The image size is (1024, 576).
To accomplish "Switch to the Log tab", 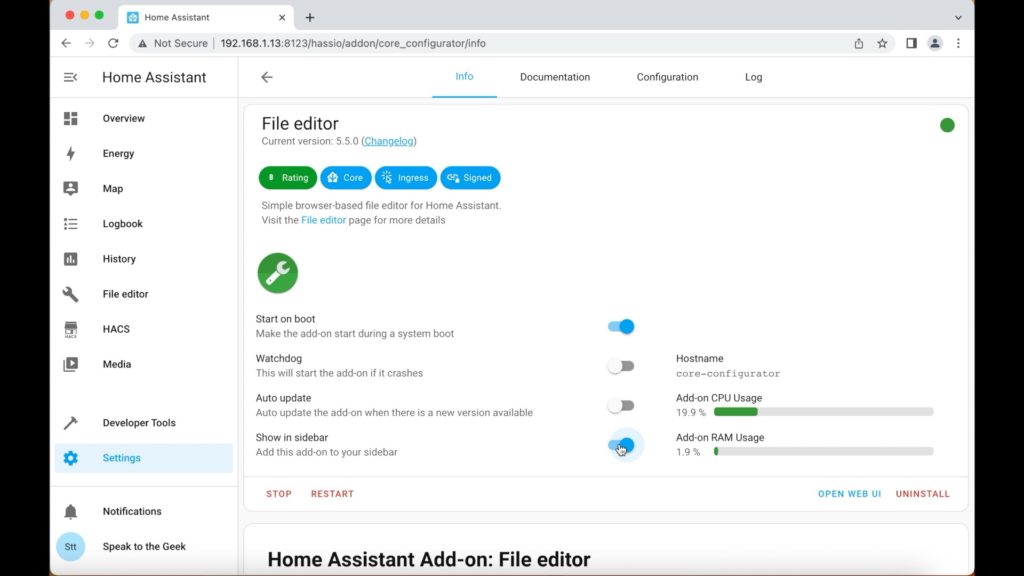I will (x=753, y=77).
